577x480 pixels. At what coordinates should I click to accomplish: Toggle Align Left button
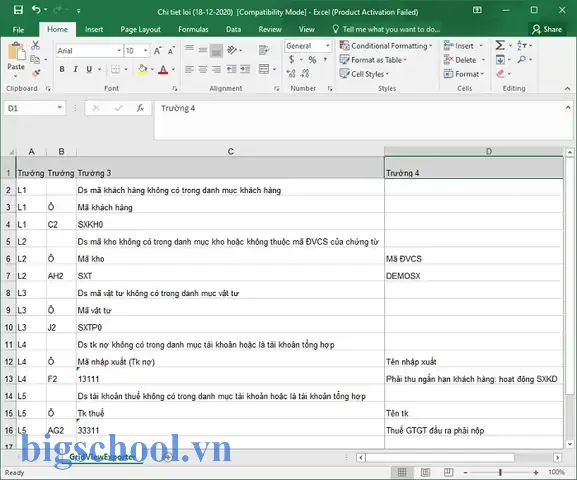point(189,69)
